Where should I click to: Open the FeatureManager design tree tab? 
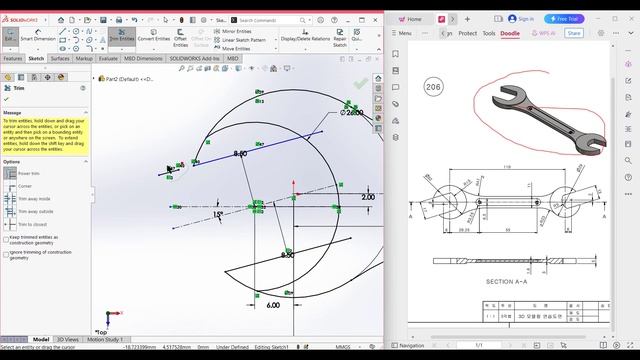click(8, 77)
